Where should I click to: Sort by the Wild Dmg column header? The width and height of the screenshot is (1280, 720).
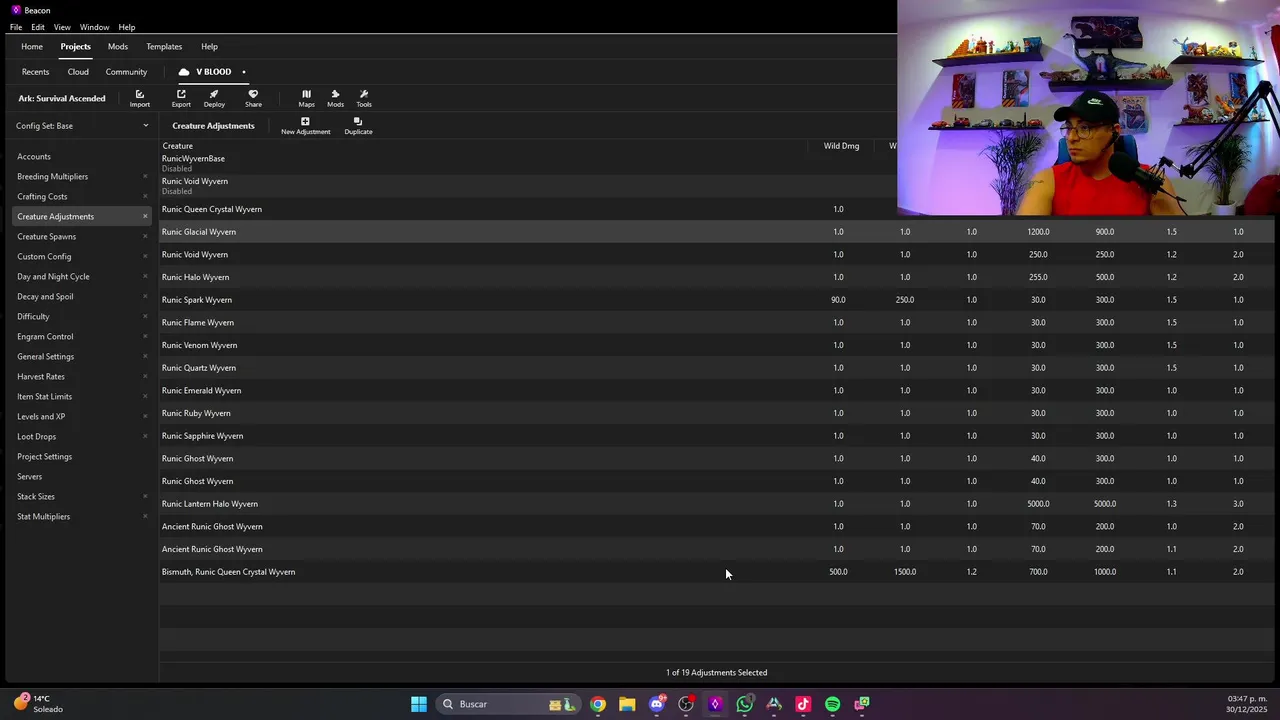coord(841,146)
